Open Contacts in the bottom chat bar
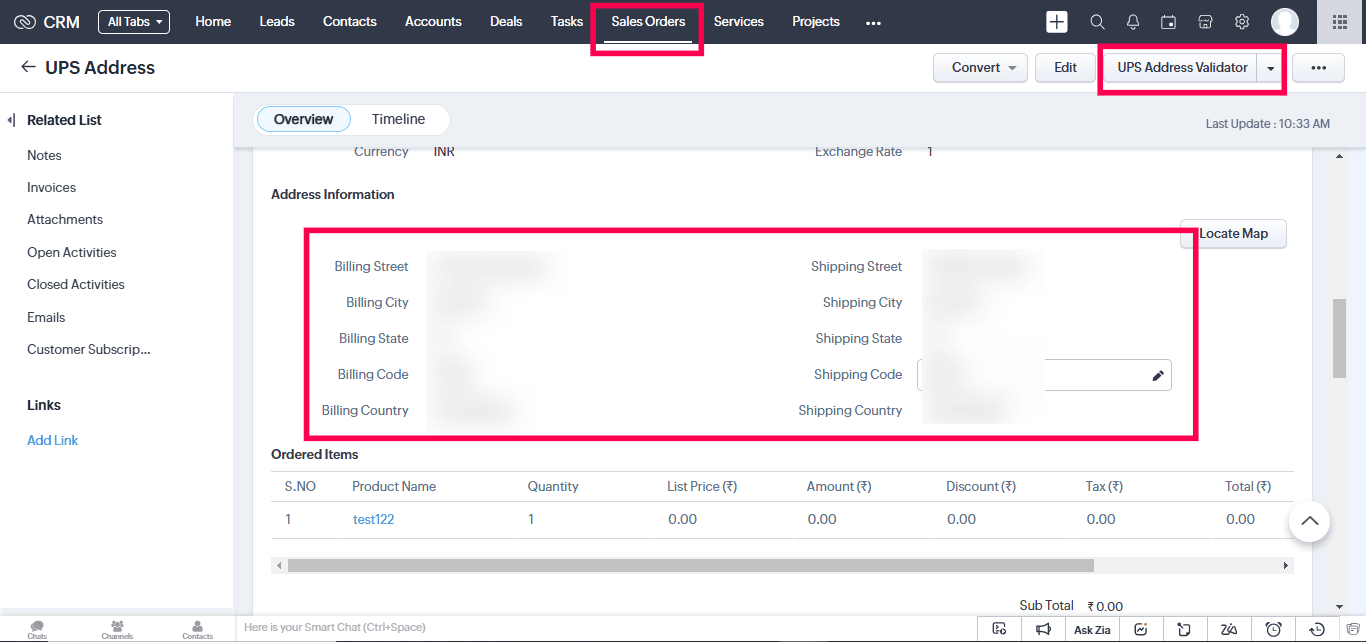This screenshot has width=1366, height=642. pyautogui.click(x=197, y=629)
